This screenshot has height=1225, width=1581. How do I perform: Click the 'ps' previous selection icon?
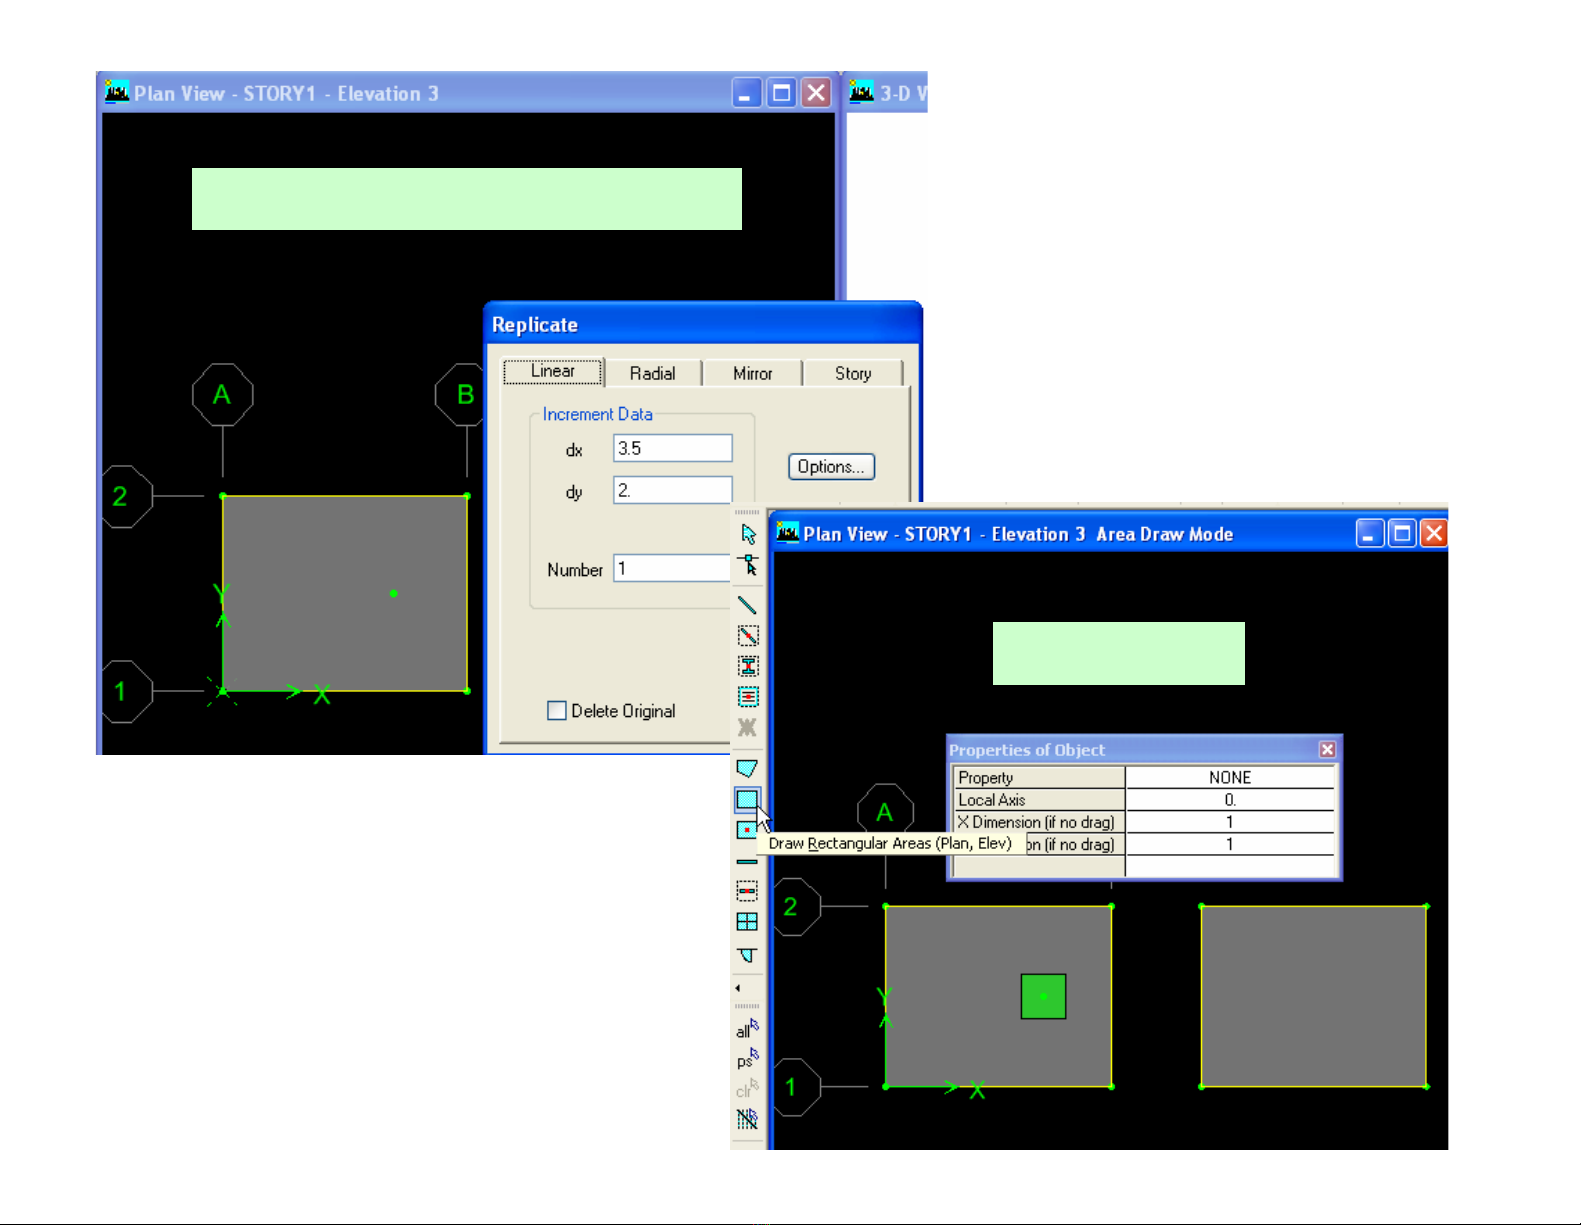[x=747, y=1059]
